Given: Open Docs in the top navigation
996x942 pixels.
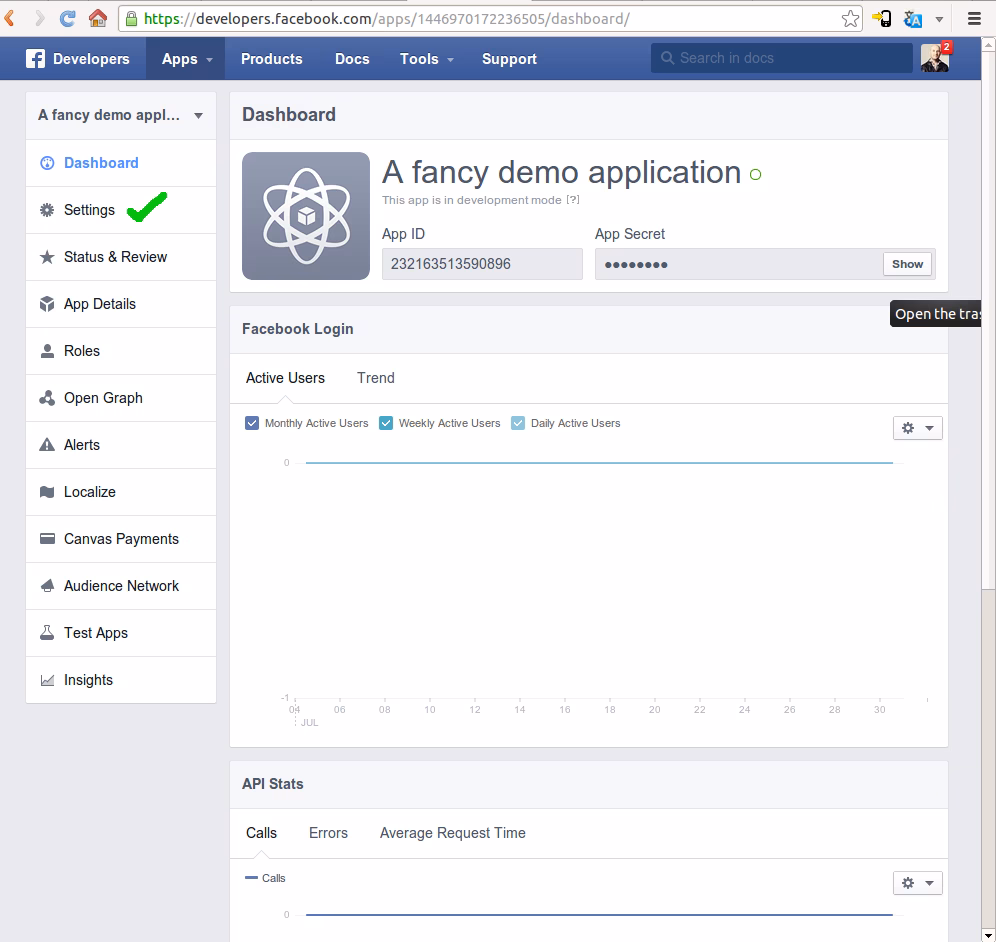Looking at the screenshot, I should point(353,59).
